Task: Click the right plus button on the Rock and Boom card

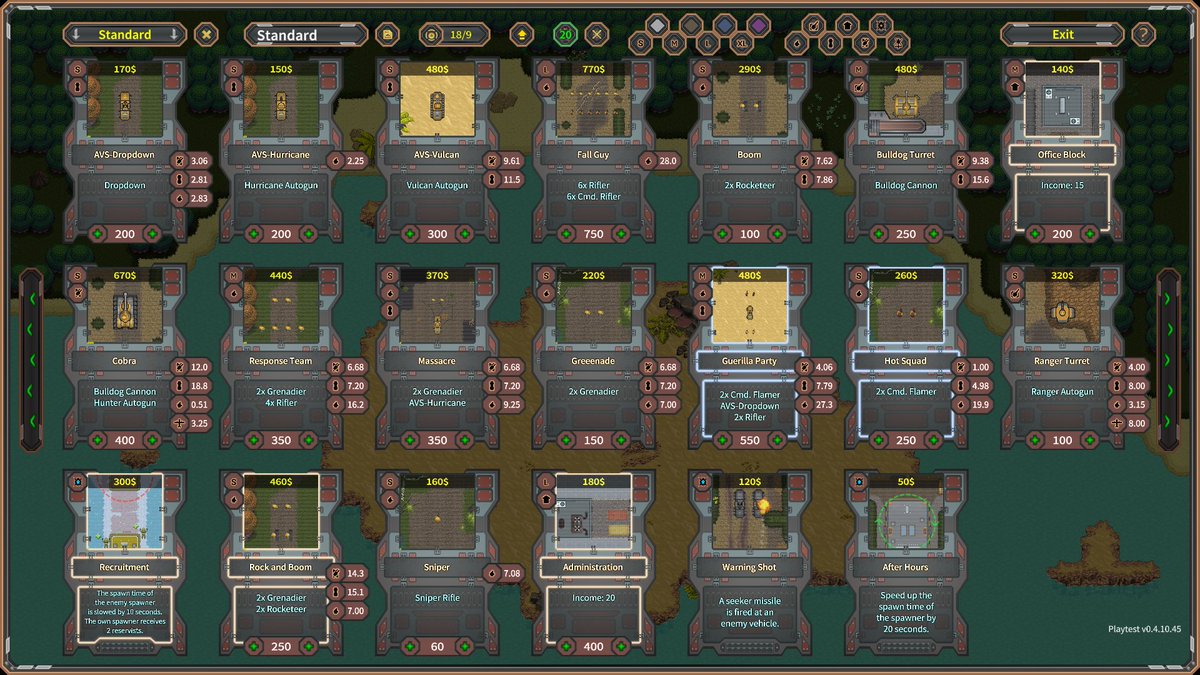Action: tap(308, 646)
